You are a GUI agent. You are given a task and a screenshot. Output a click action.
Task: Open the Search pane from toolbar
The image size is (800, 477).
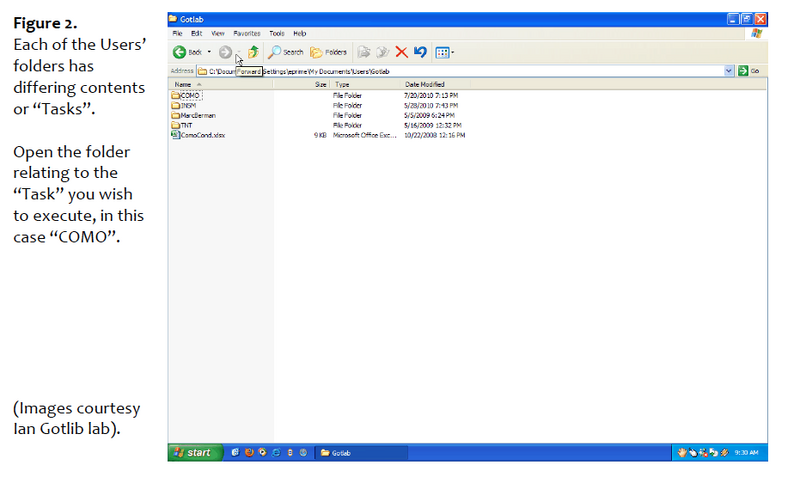[286, 52]
